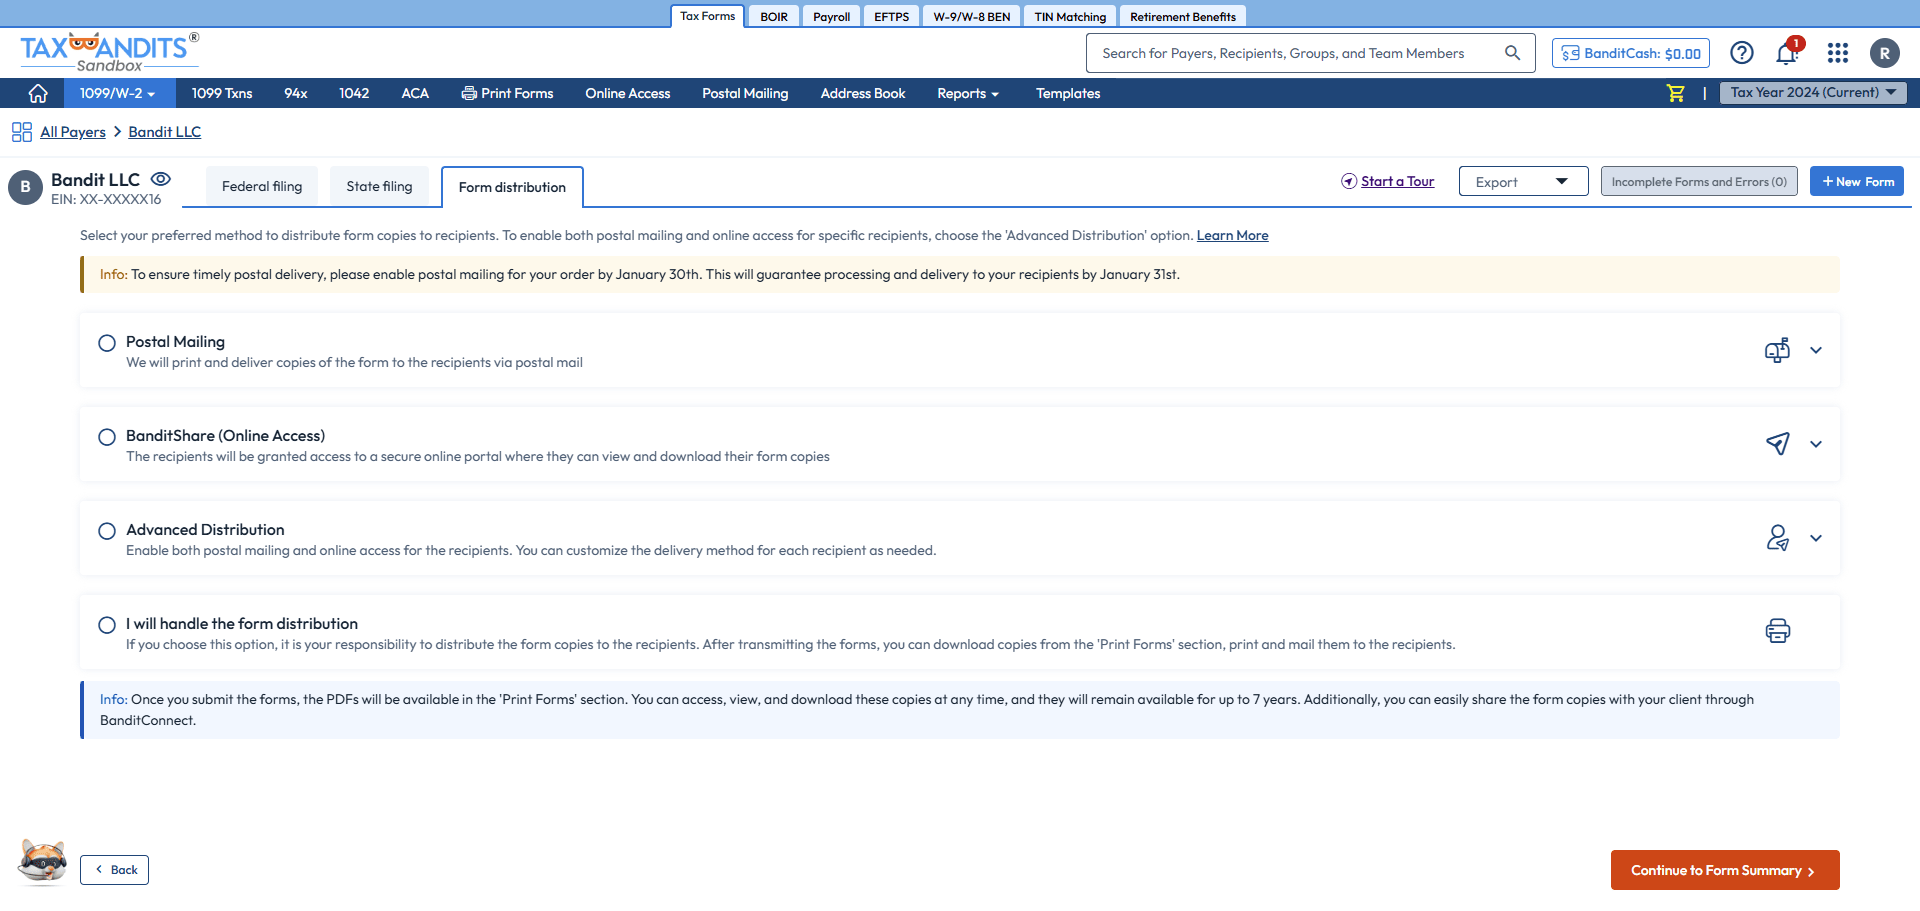Choose Advanced Distribution delivery method

click(x=107, y=531)
